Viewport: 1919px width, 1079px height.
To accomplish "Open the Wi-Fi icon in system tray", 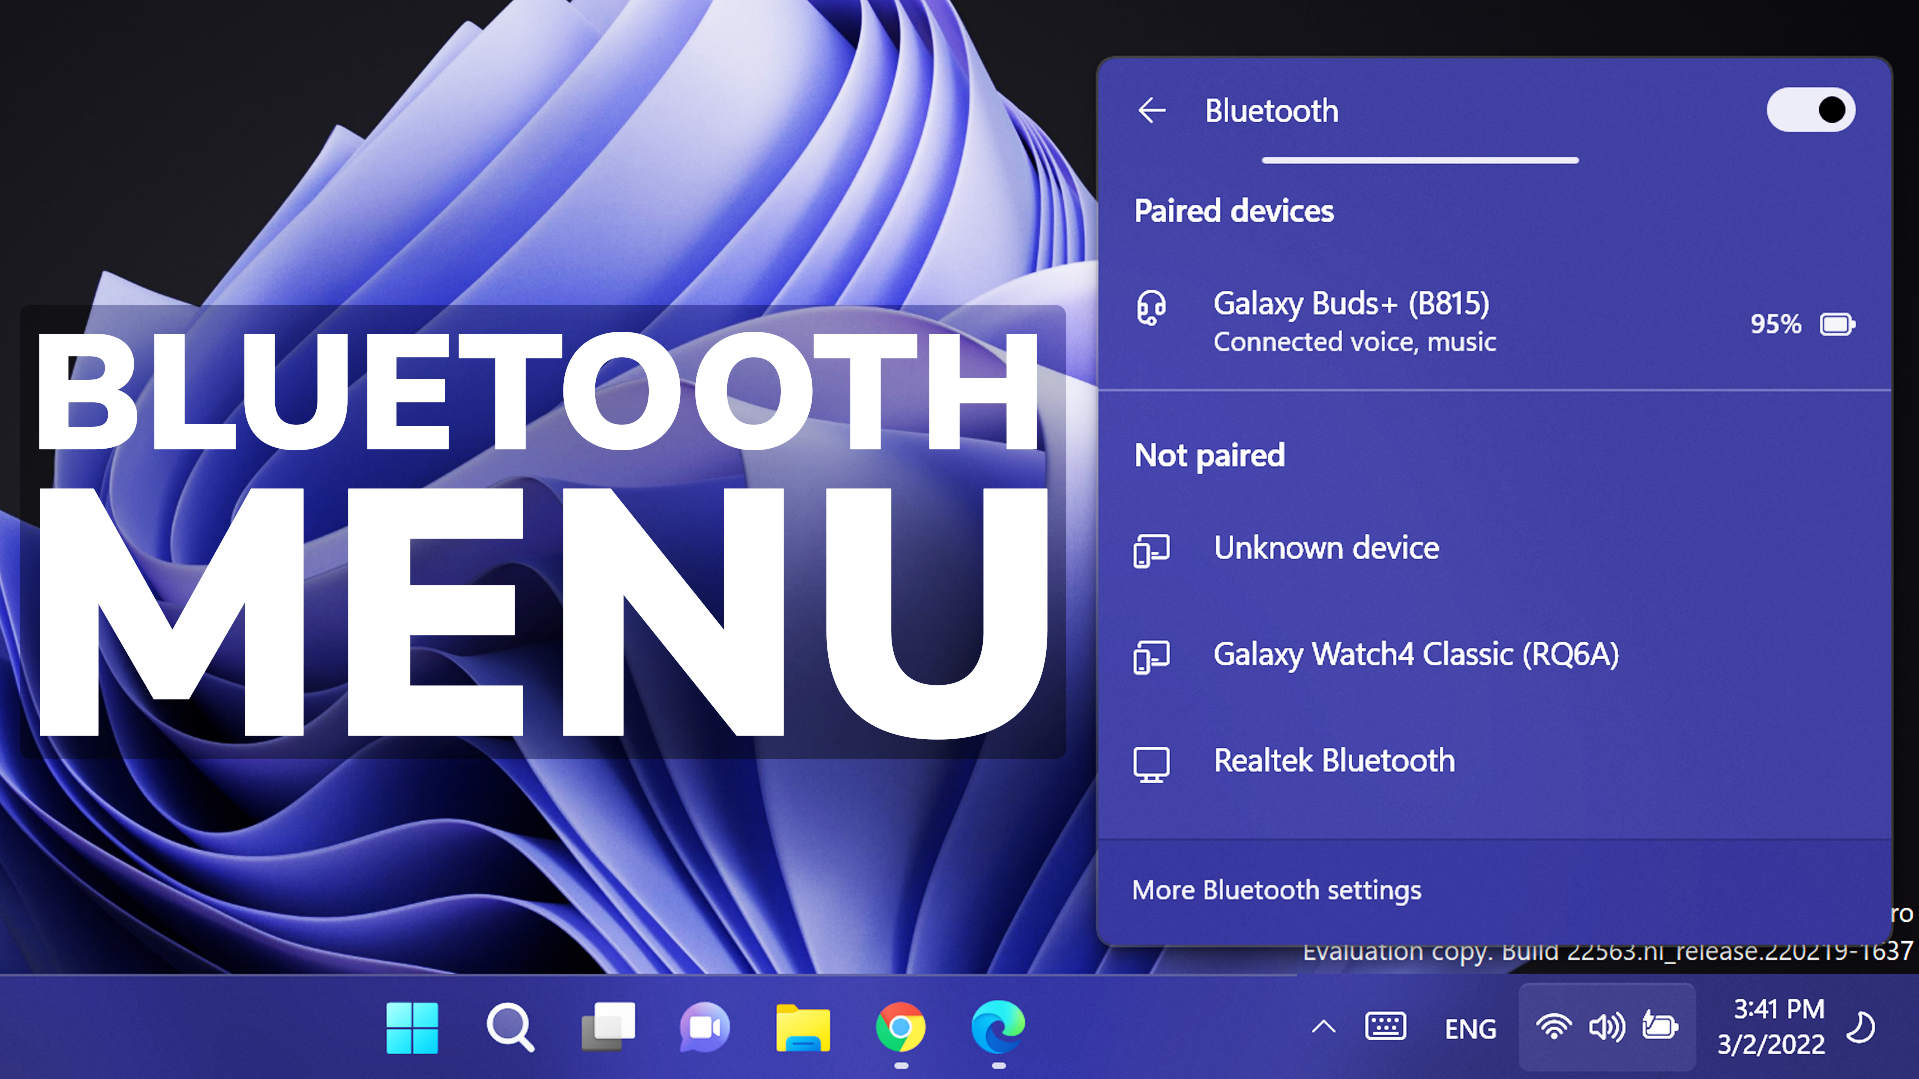I will pos(1554,1027).
